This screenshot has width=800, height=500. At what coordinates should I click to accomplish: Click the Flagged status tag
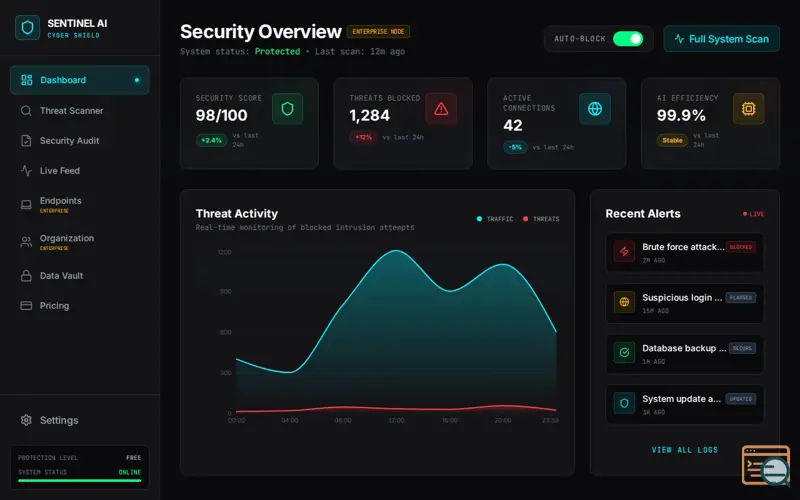741,297
